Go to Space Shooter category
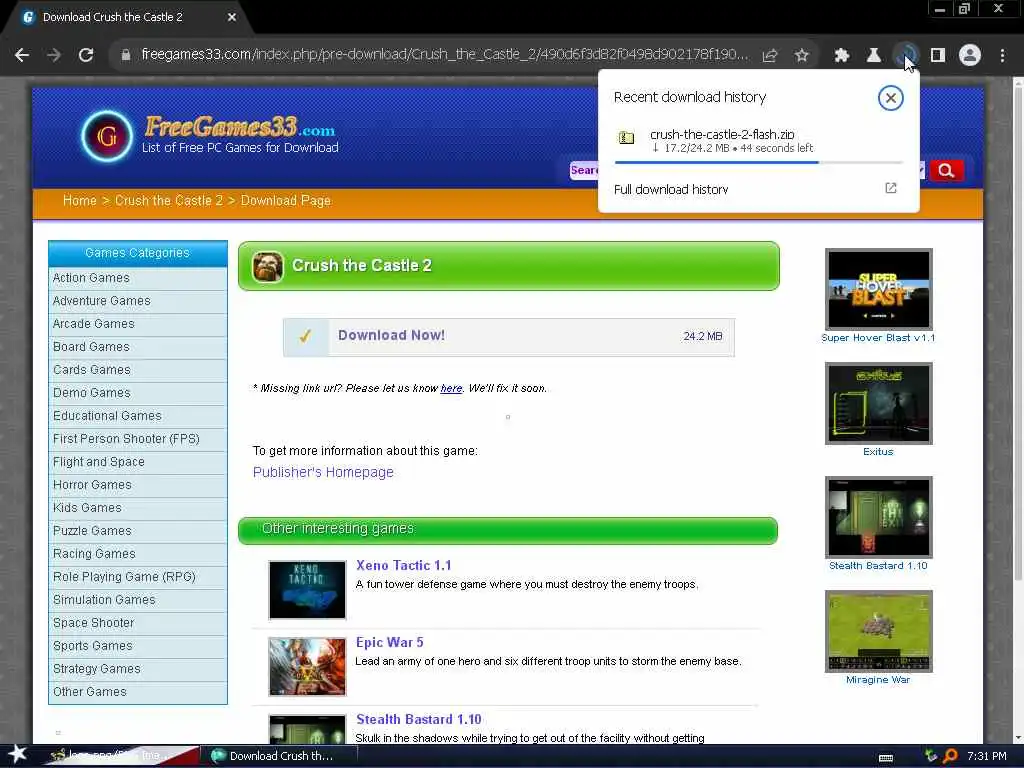Image resolution: width=1024 pixels, height=768 pixels. pos(138,623)
